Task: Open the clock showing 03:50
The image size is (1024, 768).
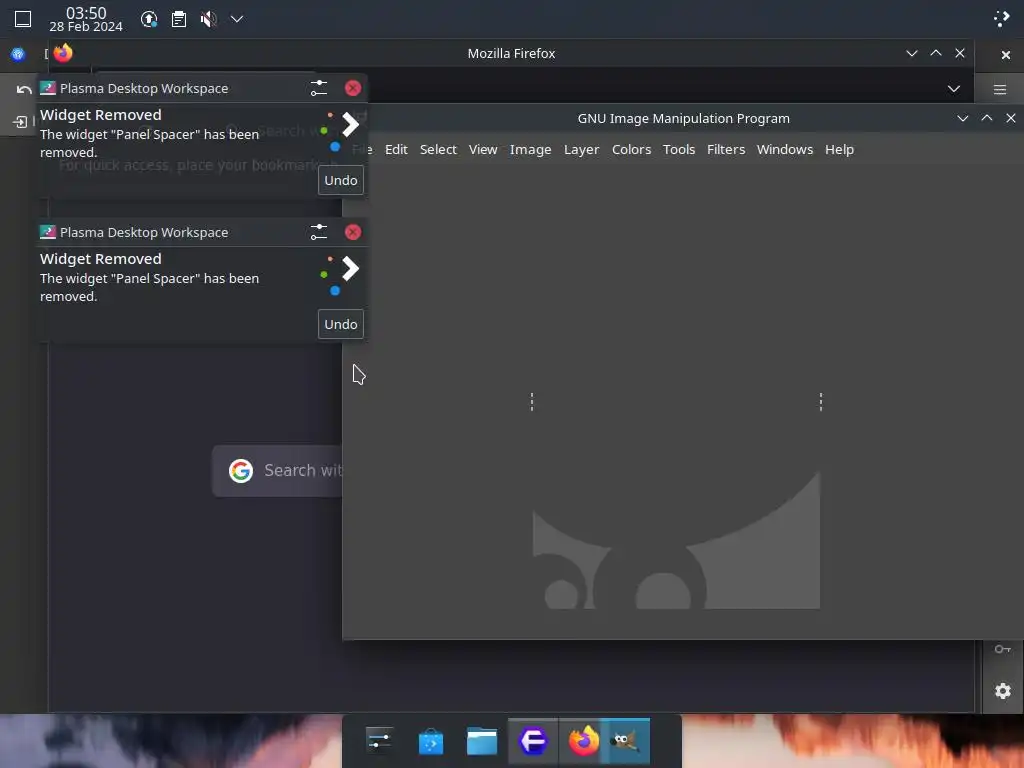Action: pyautogui.click(x=86, y=20)
